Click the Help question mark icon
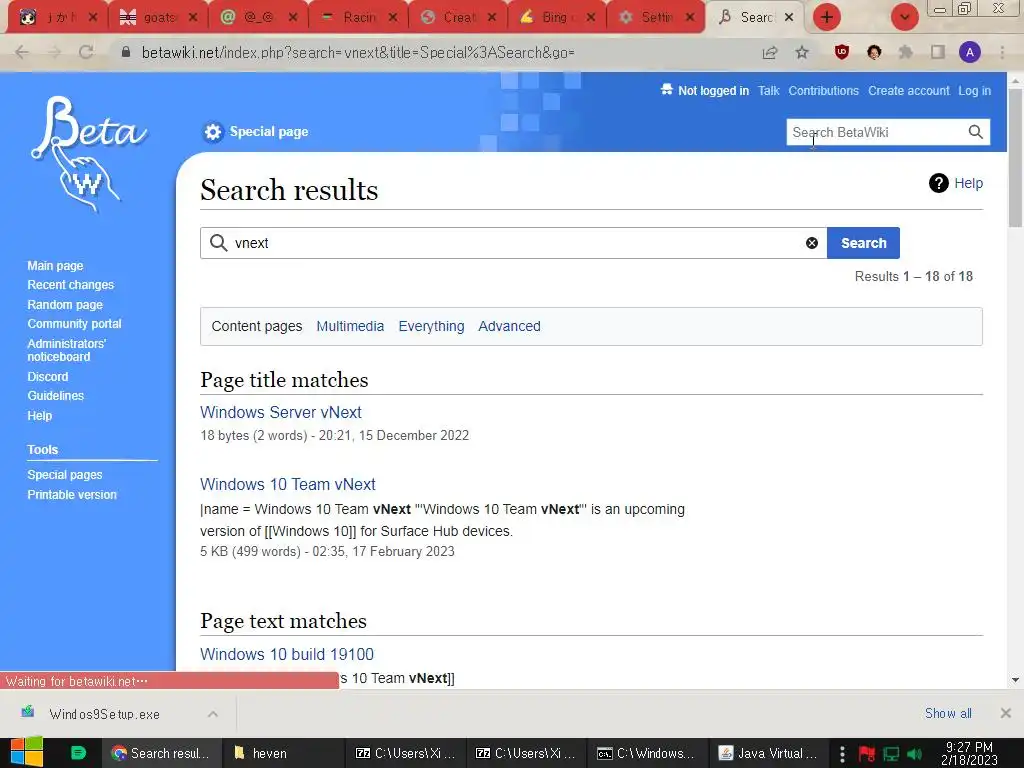The height and width of the screenshot is (768, 1024). point(938,184)
